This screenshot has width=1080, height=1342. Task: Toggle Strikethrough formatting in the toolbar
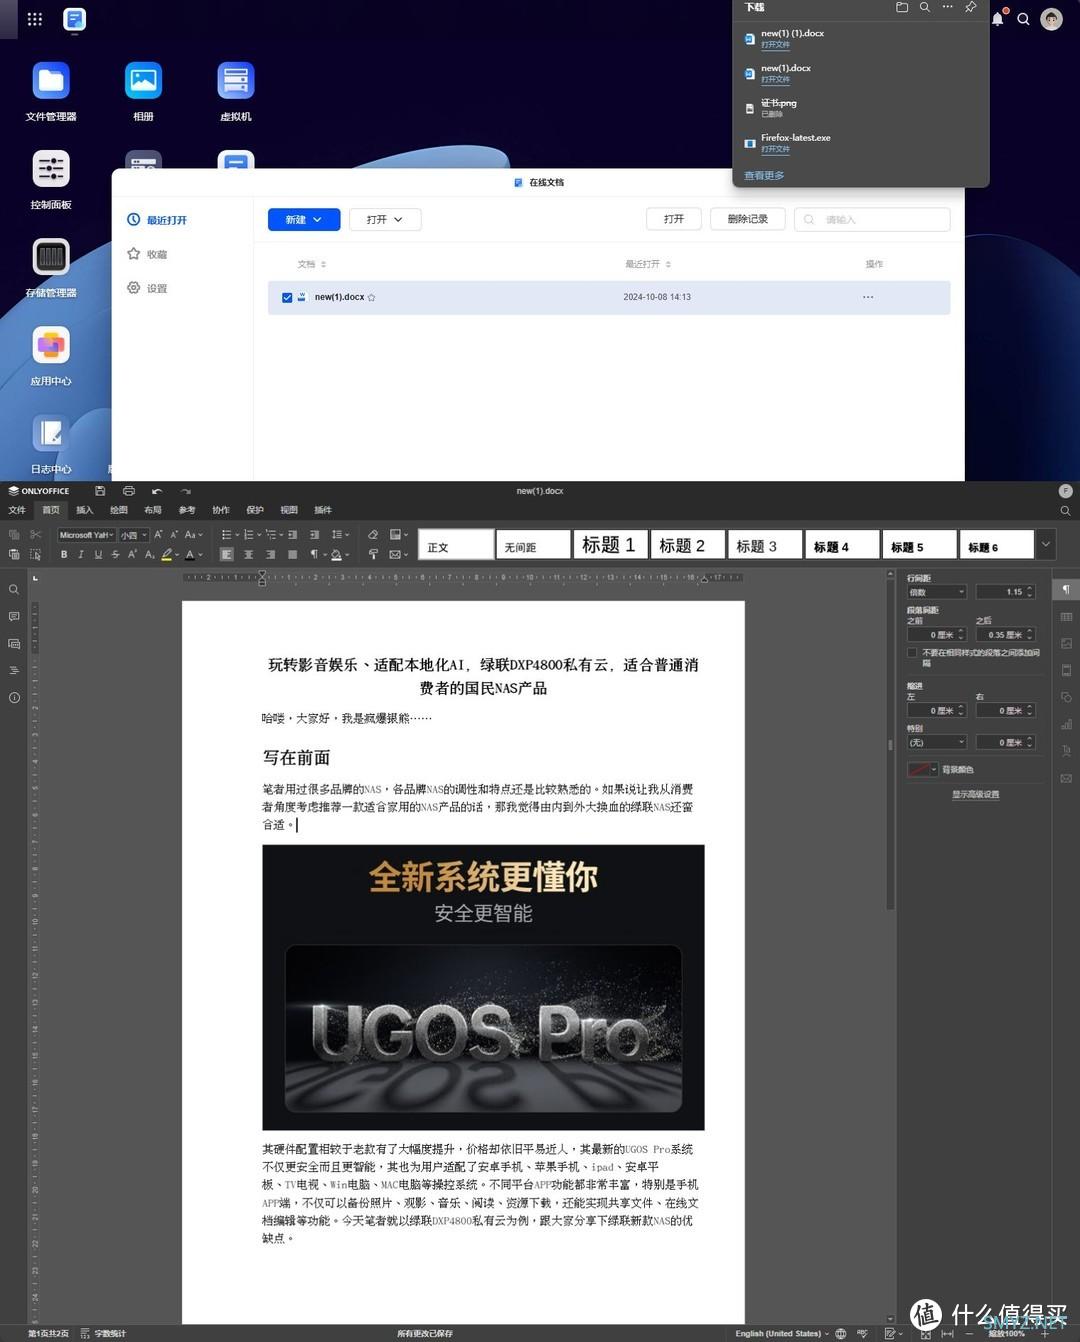pyautogui.click(x=115, y=554)
